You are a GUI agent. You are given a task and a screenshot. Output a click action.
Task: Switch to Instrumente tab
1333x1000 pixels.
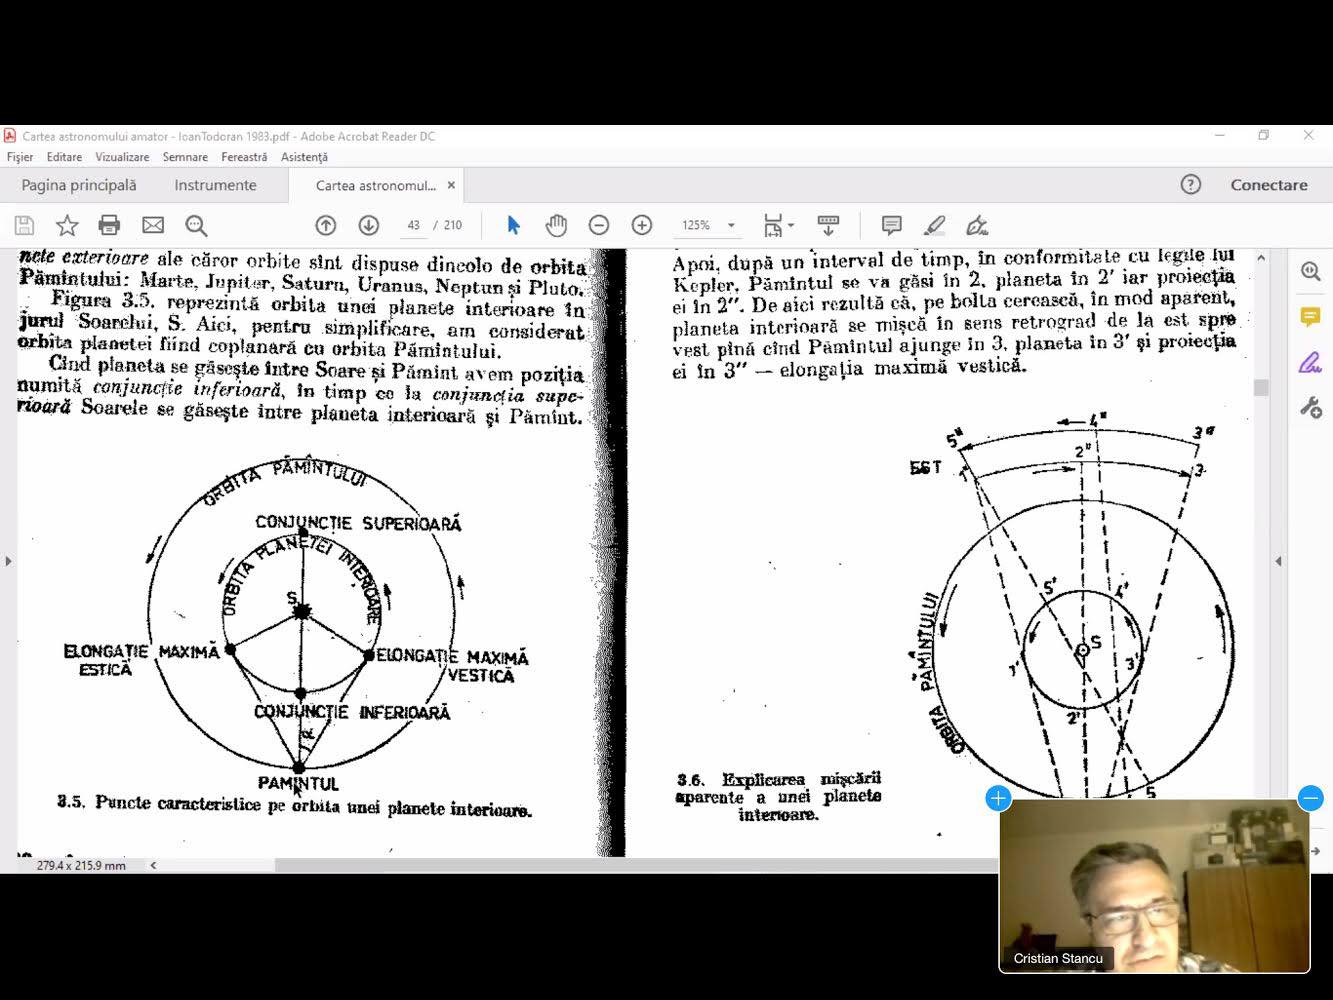(x=215, y=185)
